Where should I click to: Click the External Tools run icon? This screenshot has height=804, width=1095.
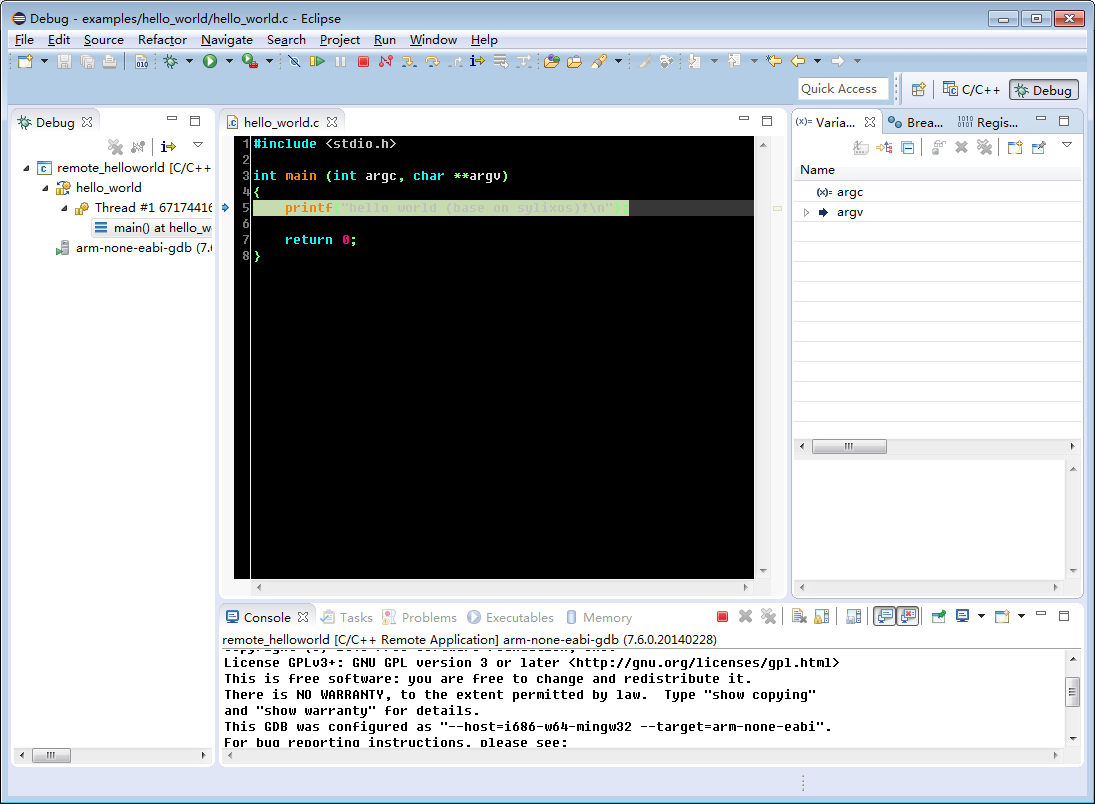pyautogui.click(x=249, y=61)
